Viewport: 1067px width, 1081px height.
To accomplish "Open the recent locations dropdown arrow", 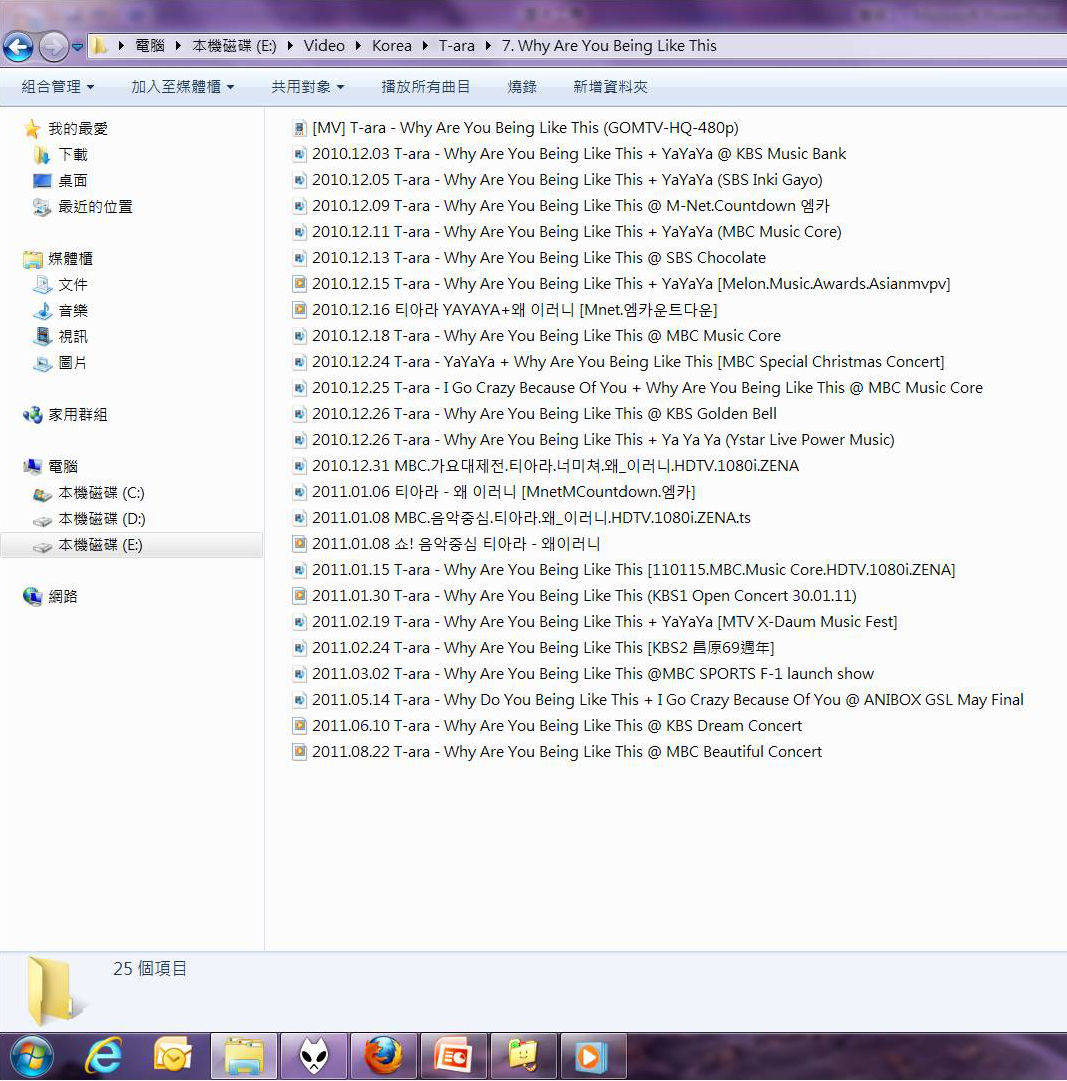I will click(x=77, y=47).
